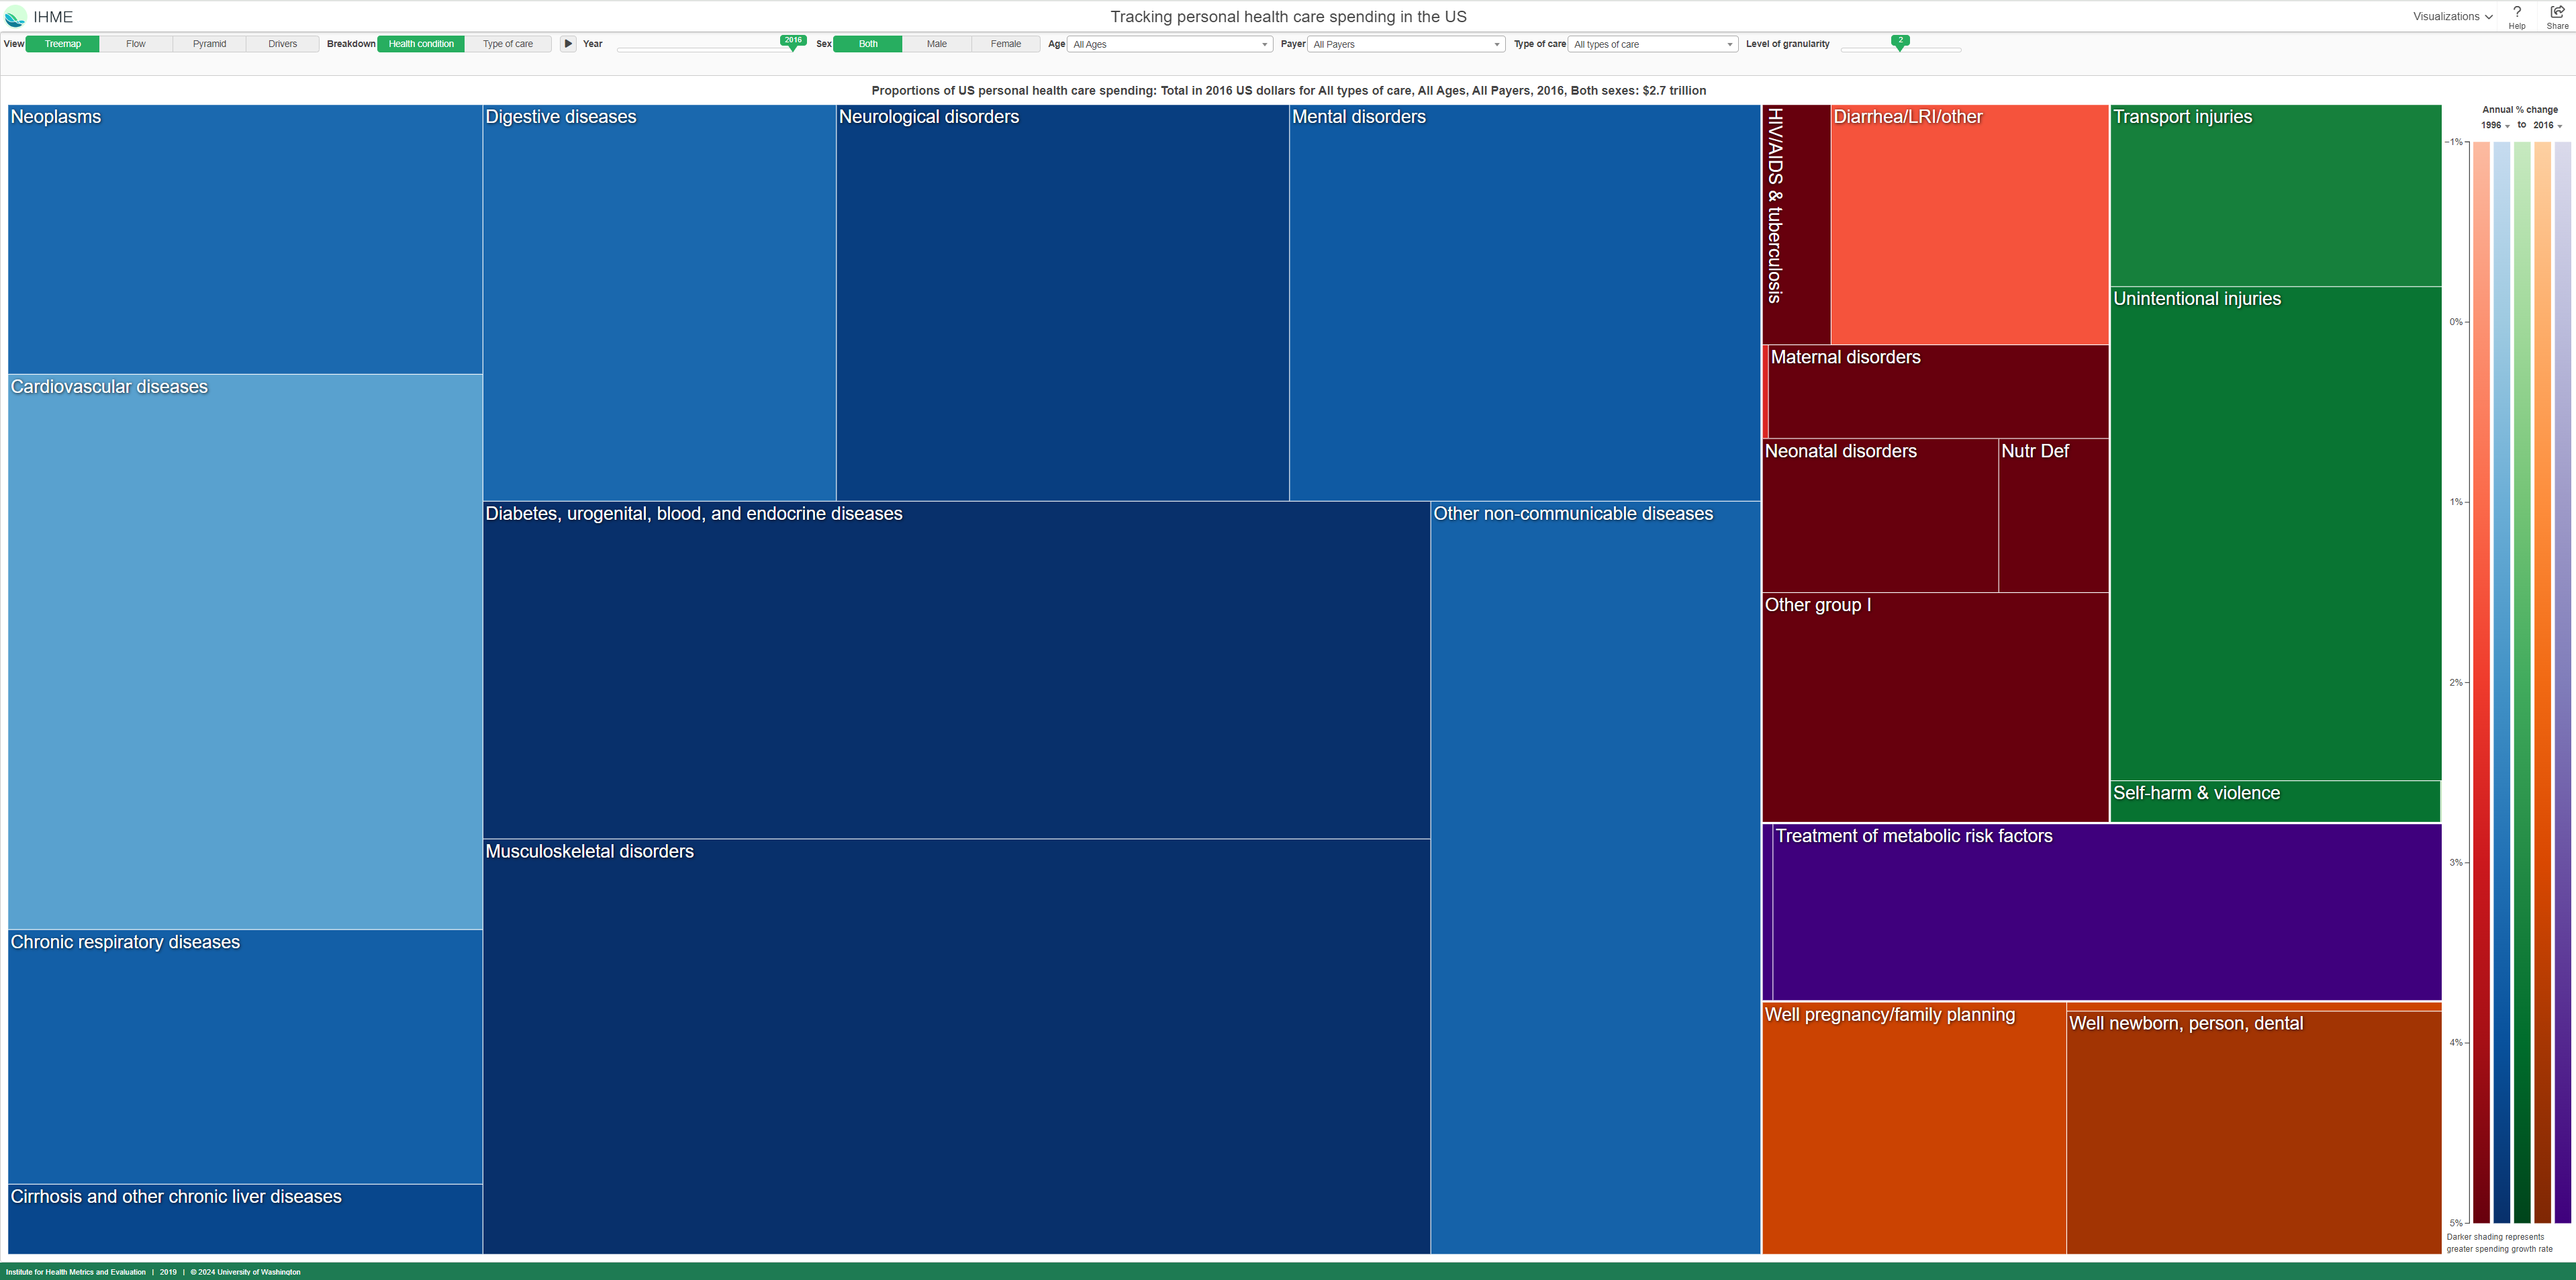This screenshot has width=2576, height=1280.
Task: Switch to Drivers view
Action: point(283,44)
